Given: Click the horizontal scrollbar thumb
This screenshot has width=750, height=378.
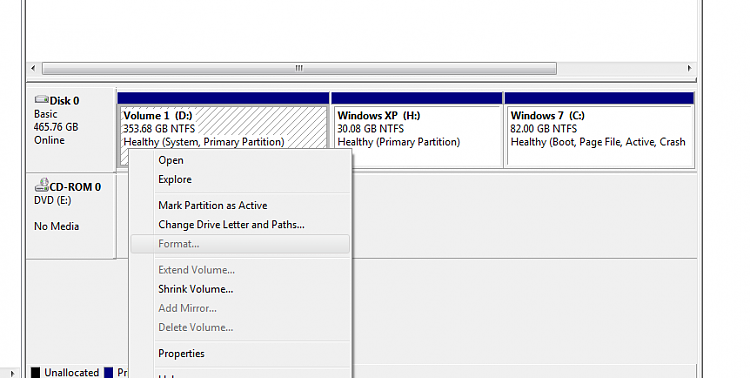Looking at the screenshot, I should coord(299,68).
